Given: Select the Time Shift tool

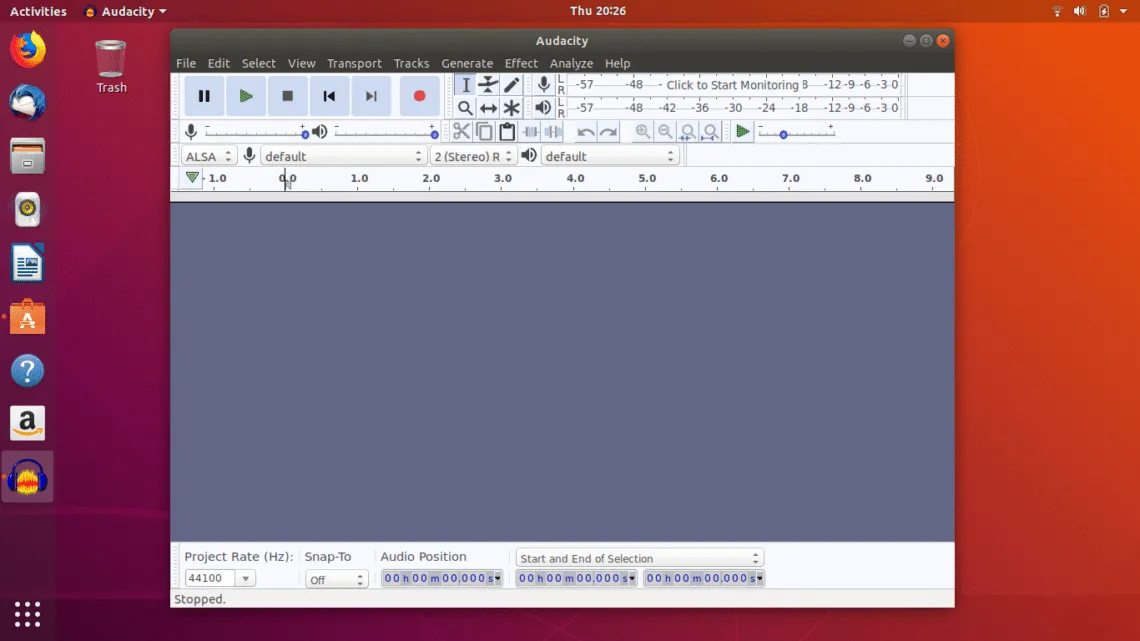Looking at the screenshot, I should 488,108.
